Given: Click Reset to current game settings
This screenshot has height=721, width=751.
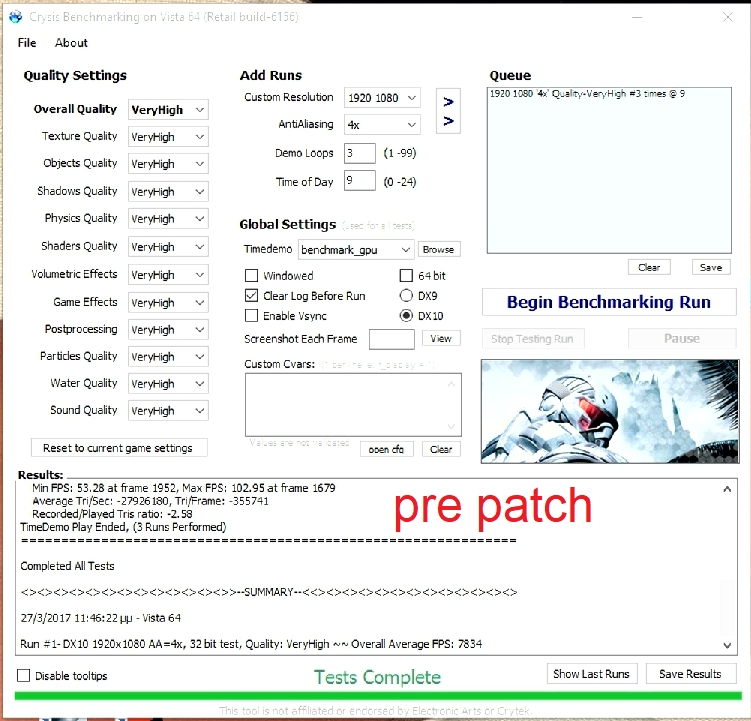Looking at the screenshot, I should click(118, 448).
